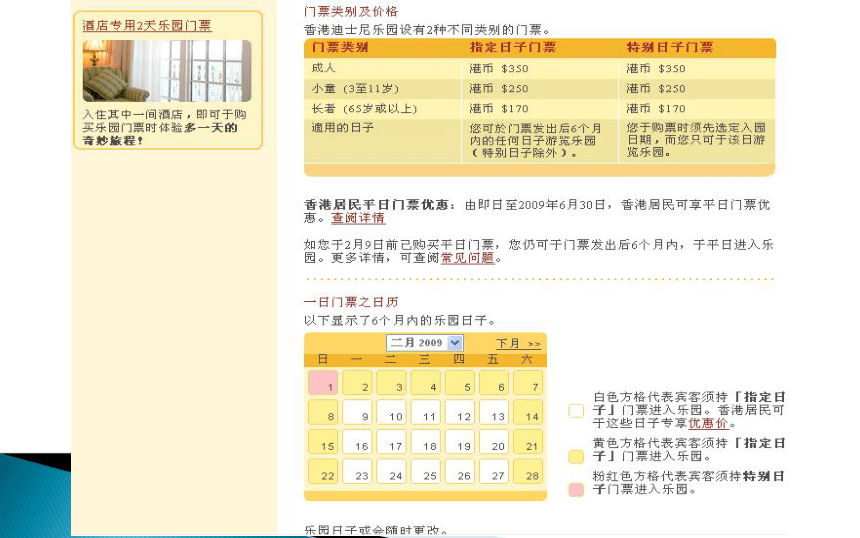Select calendar date 28

pos(528,472)
